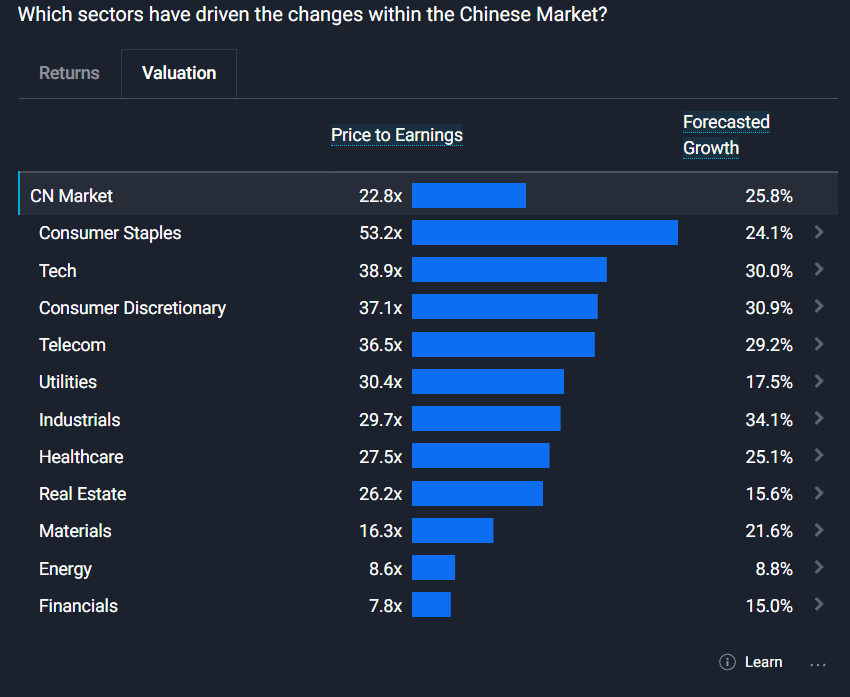Screen dimensions: 850x697
Task: Click the Consumer Staples blue P/E bar
Action: click(544, 233)
